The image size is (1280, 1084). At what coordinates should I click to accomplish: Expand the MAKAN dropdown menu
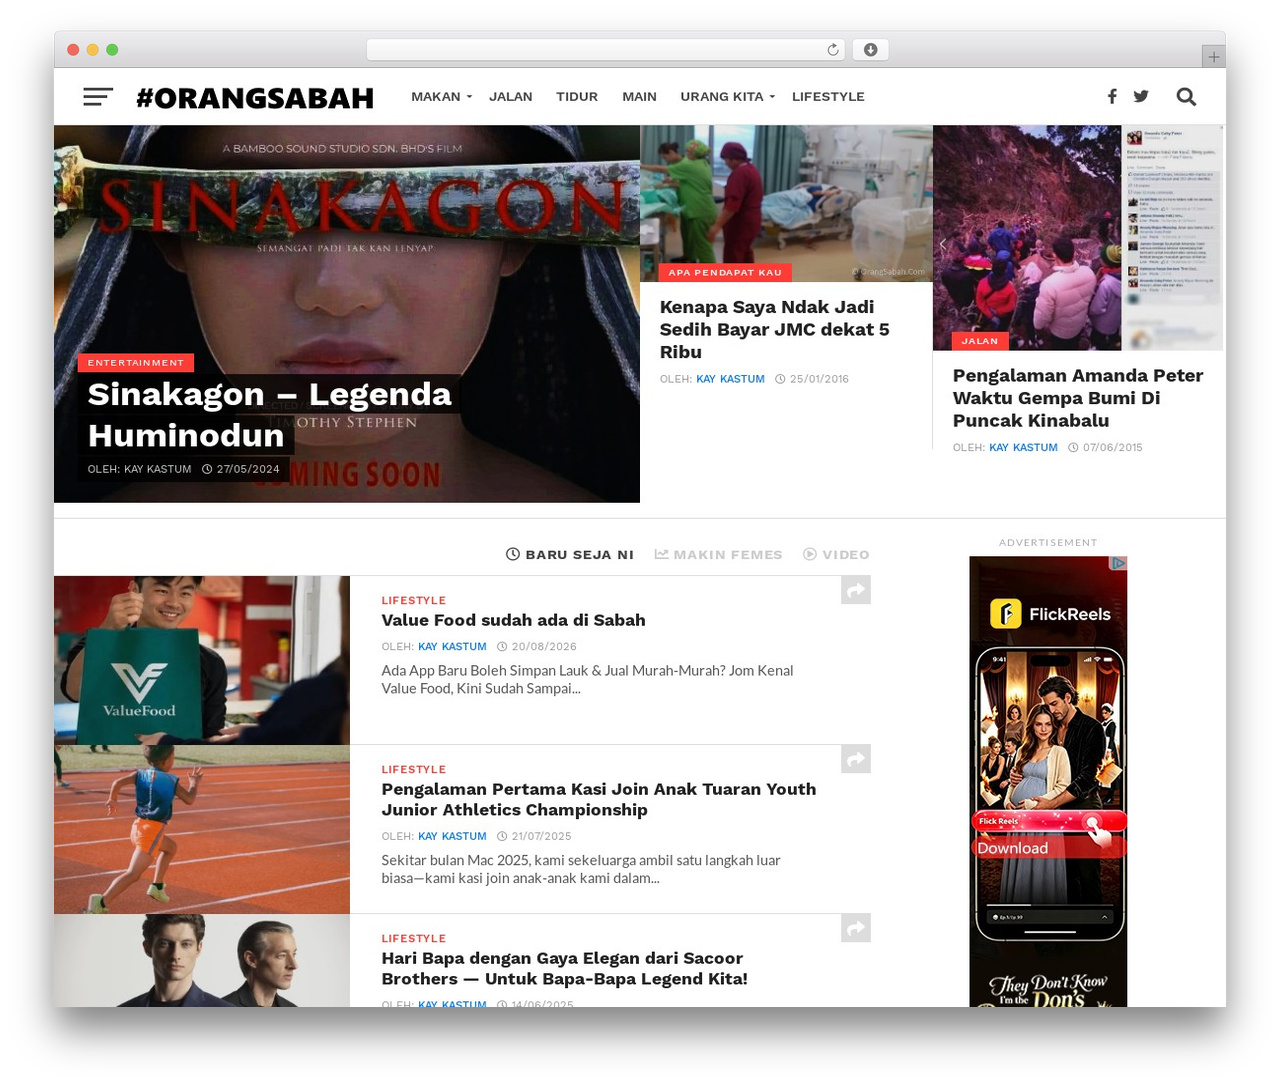(x=441, y=97)
